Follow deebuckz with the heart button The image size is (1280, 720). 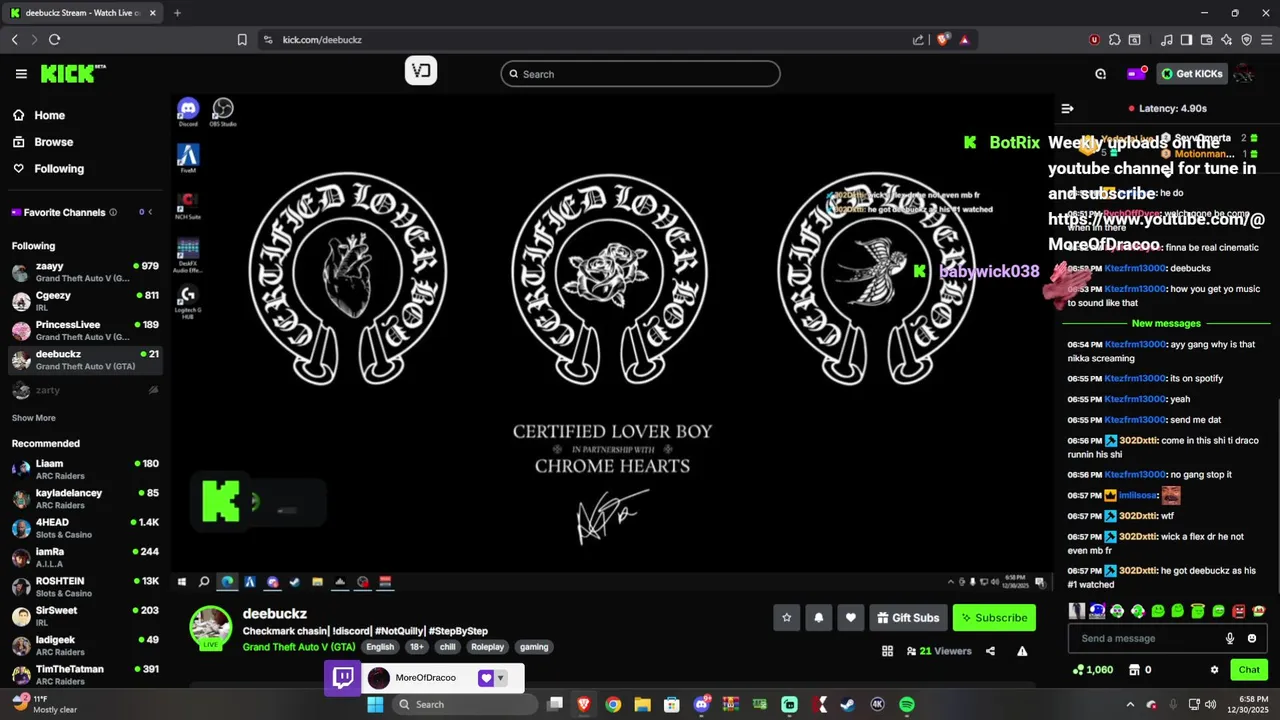[x=850, y=618]
